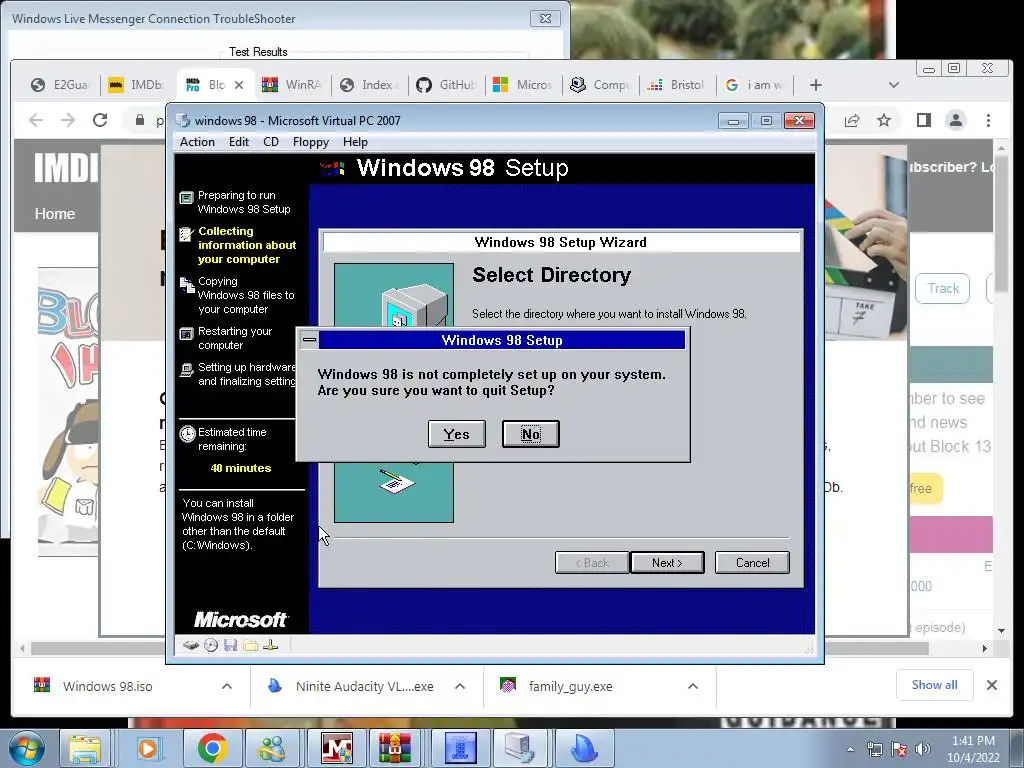This screenshot has height=768, width=1024.
Task: Close the Windows Live Messenger TroubleShooter window
Action: (x=545, y=18)
